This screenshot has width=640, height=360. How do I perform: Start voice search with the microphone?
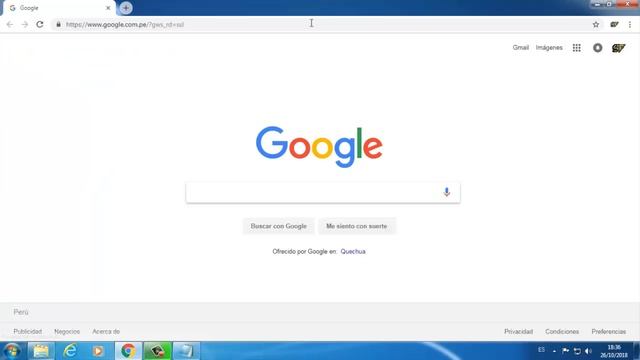coord(447,192)
